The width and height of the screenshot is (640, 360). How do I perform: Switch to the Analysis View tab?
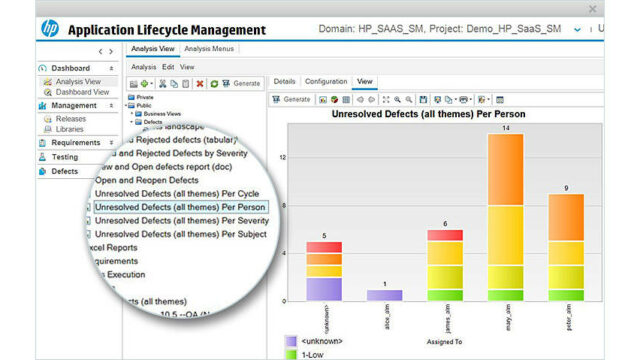[x=153, y=49]
